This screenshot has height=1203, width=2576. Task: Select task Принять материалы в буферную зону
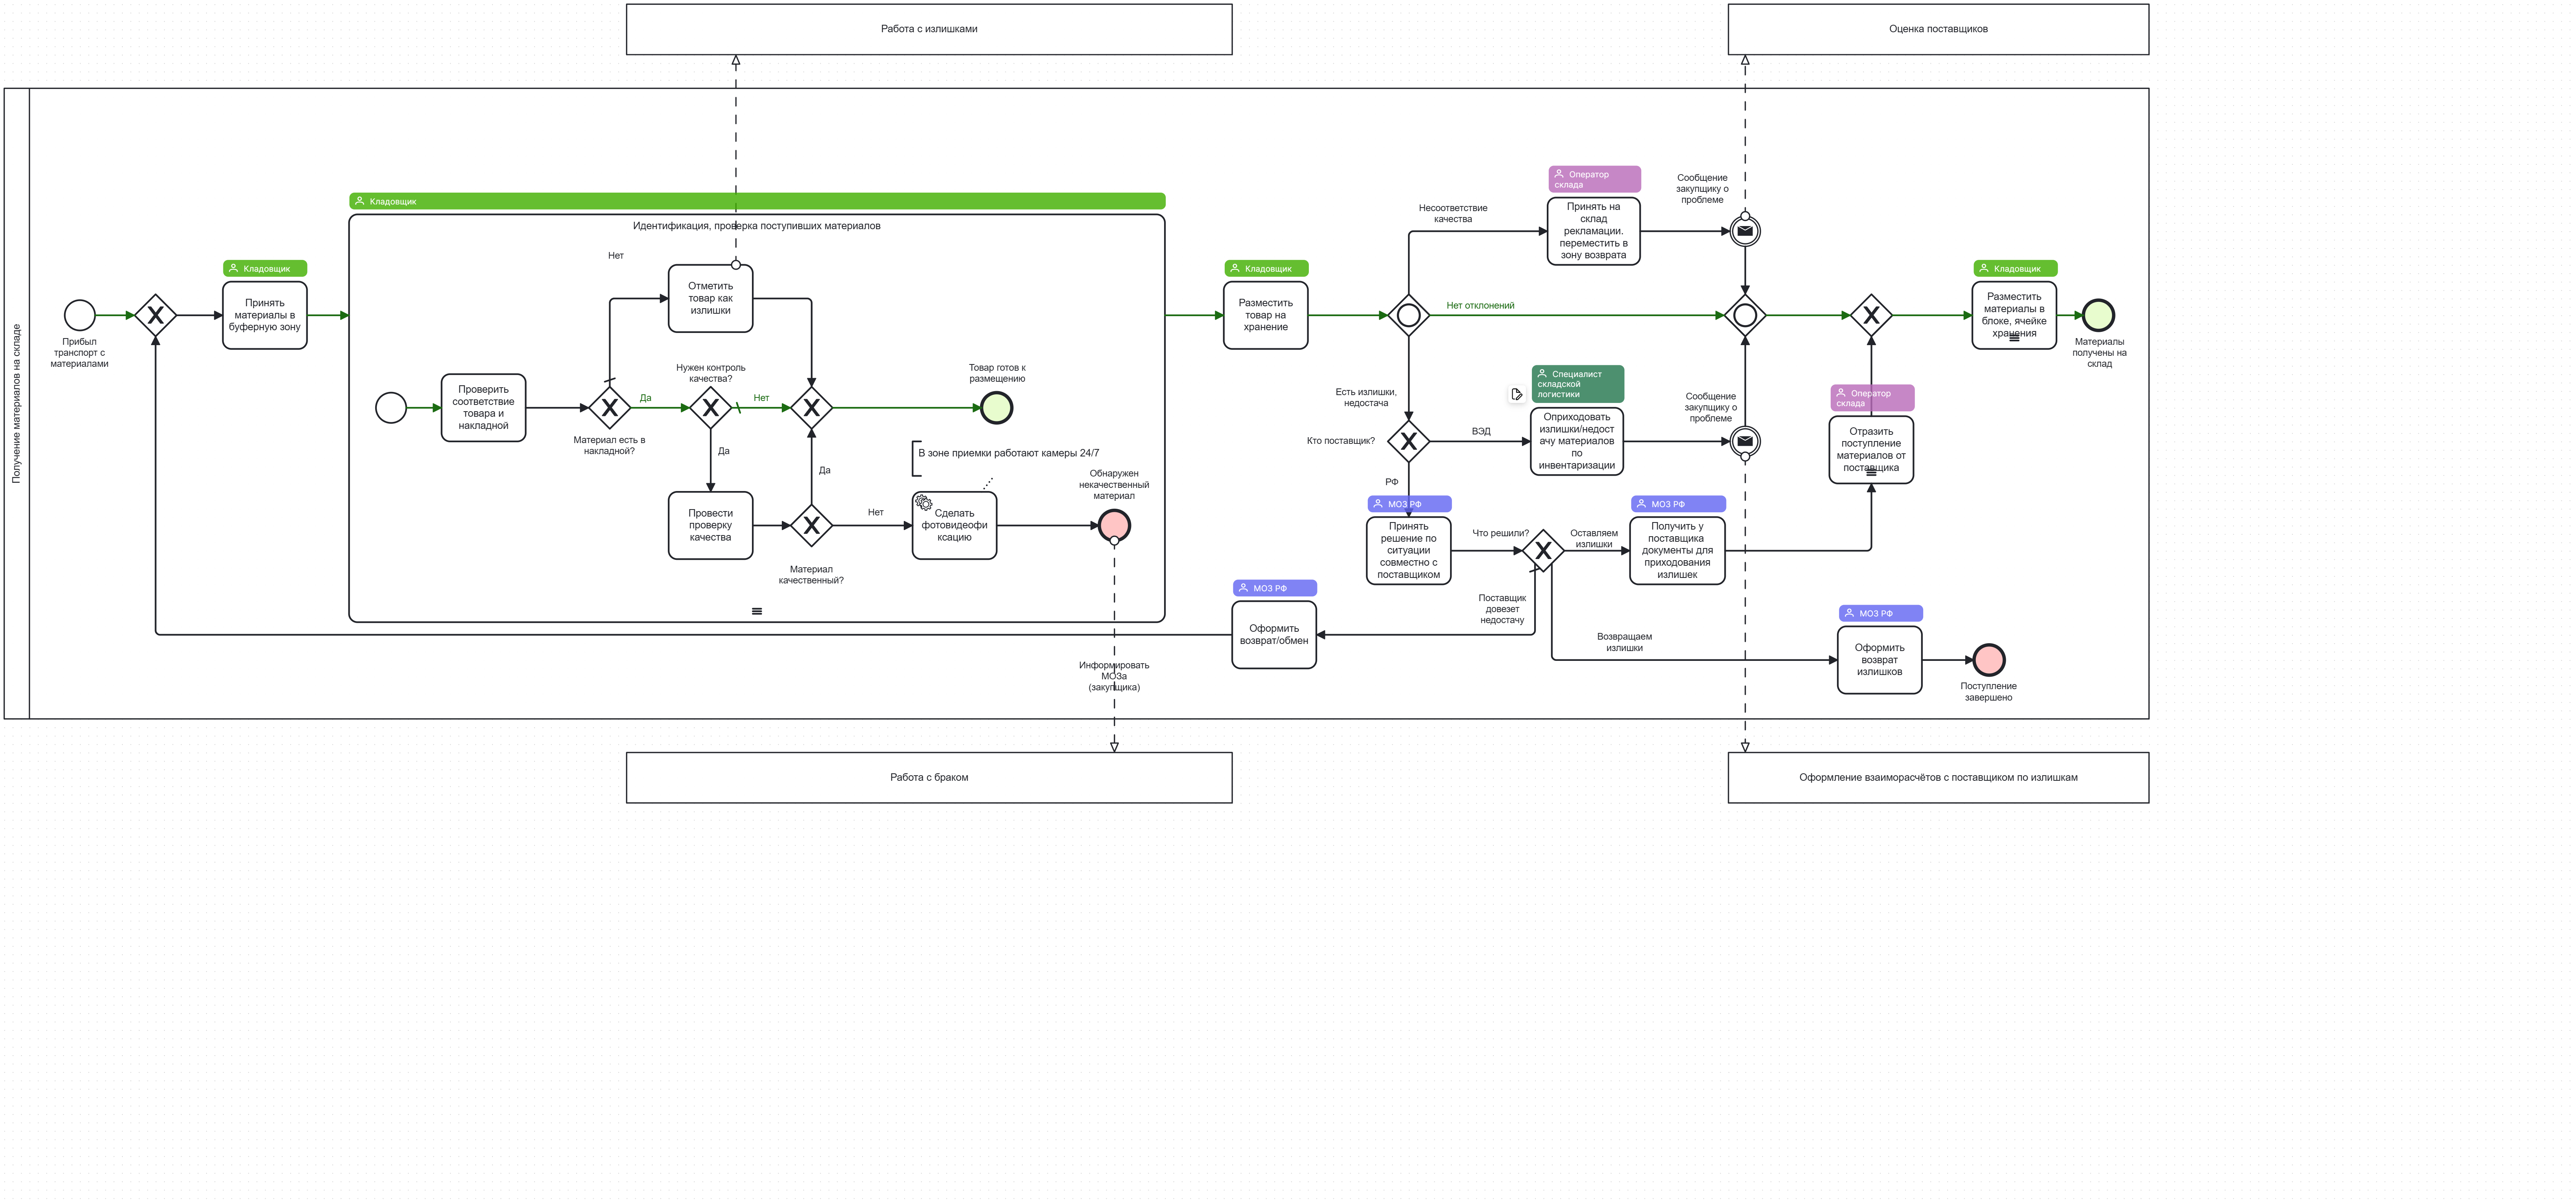[x=265, y=315]
